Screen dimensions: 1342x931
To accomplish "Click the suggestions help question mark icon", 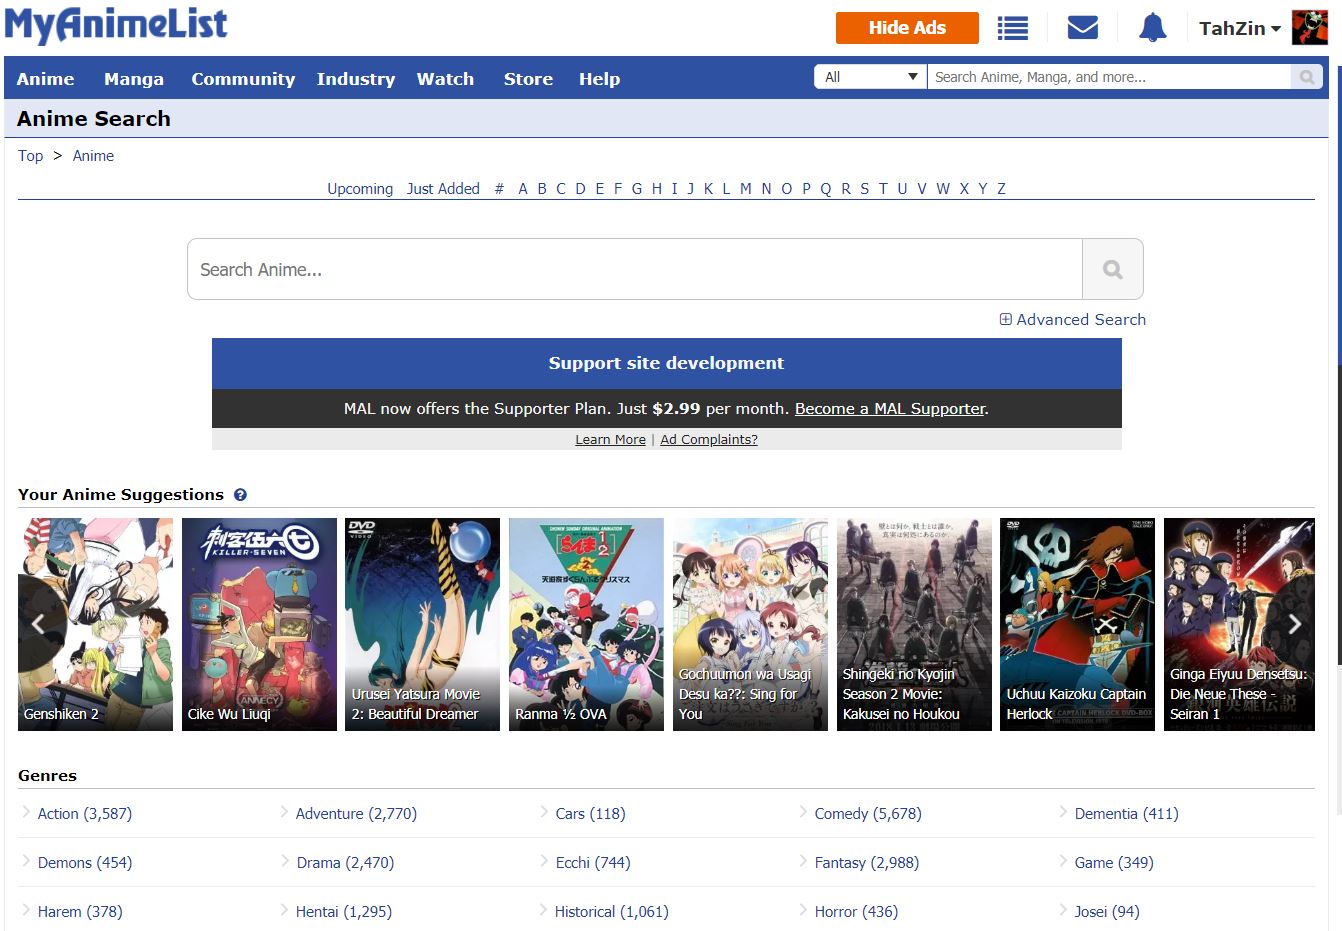I will coord(240,494).
